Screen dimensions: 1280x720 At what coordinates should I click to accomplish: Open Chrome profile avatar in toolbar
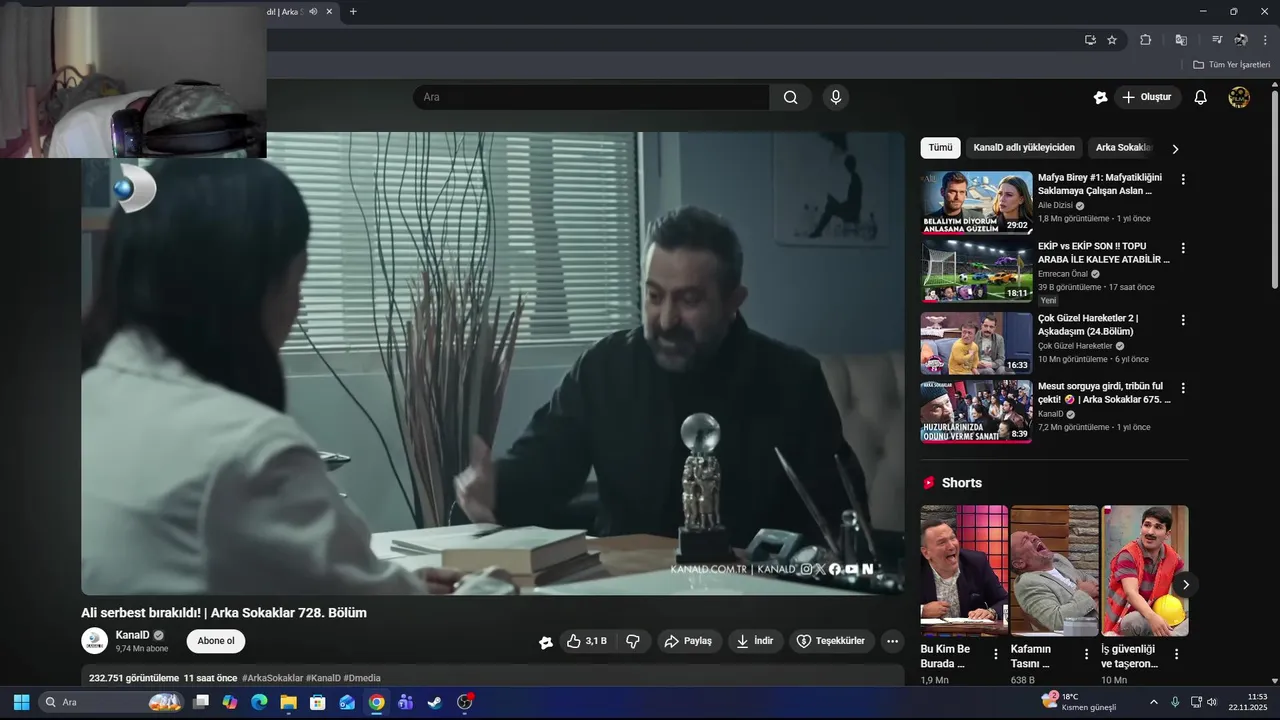pos(1241,40)
